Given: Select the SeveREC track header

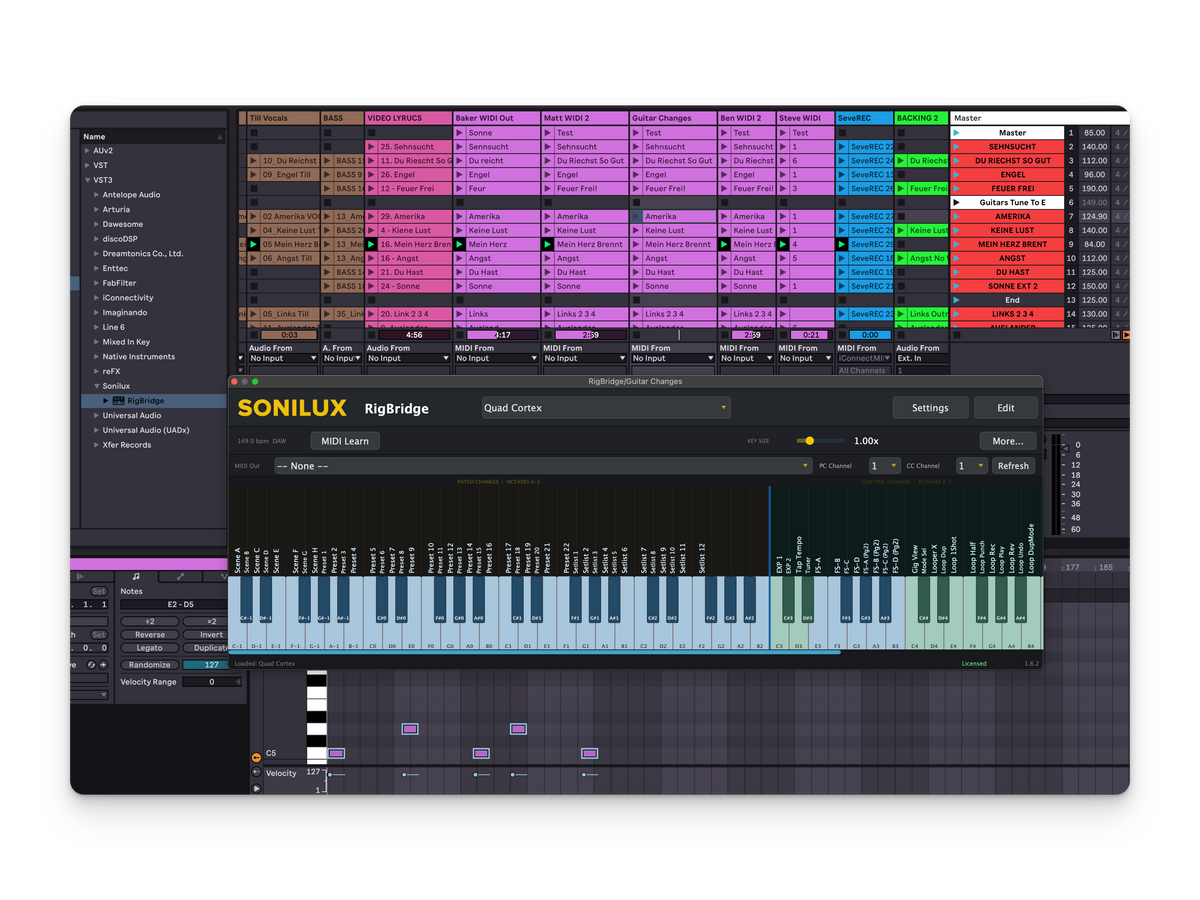Looking at the screenshot, I should point(863,118).
